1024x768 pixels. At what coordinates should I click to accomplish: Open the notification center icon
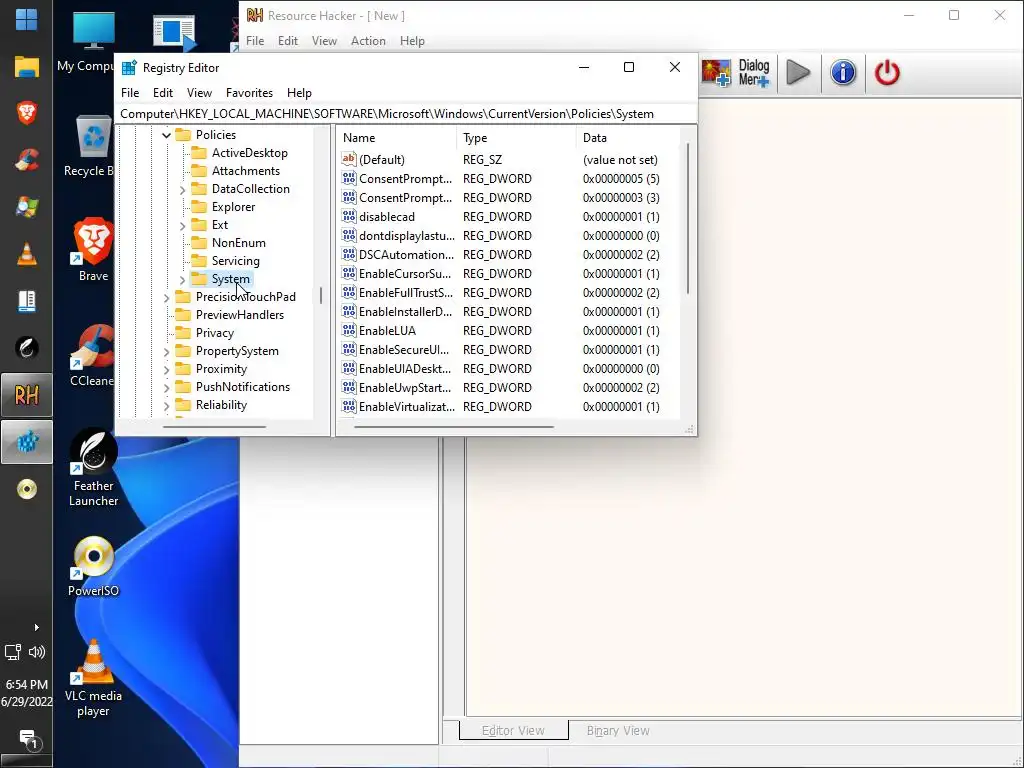[x=28, y=740]
